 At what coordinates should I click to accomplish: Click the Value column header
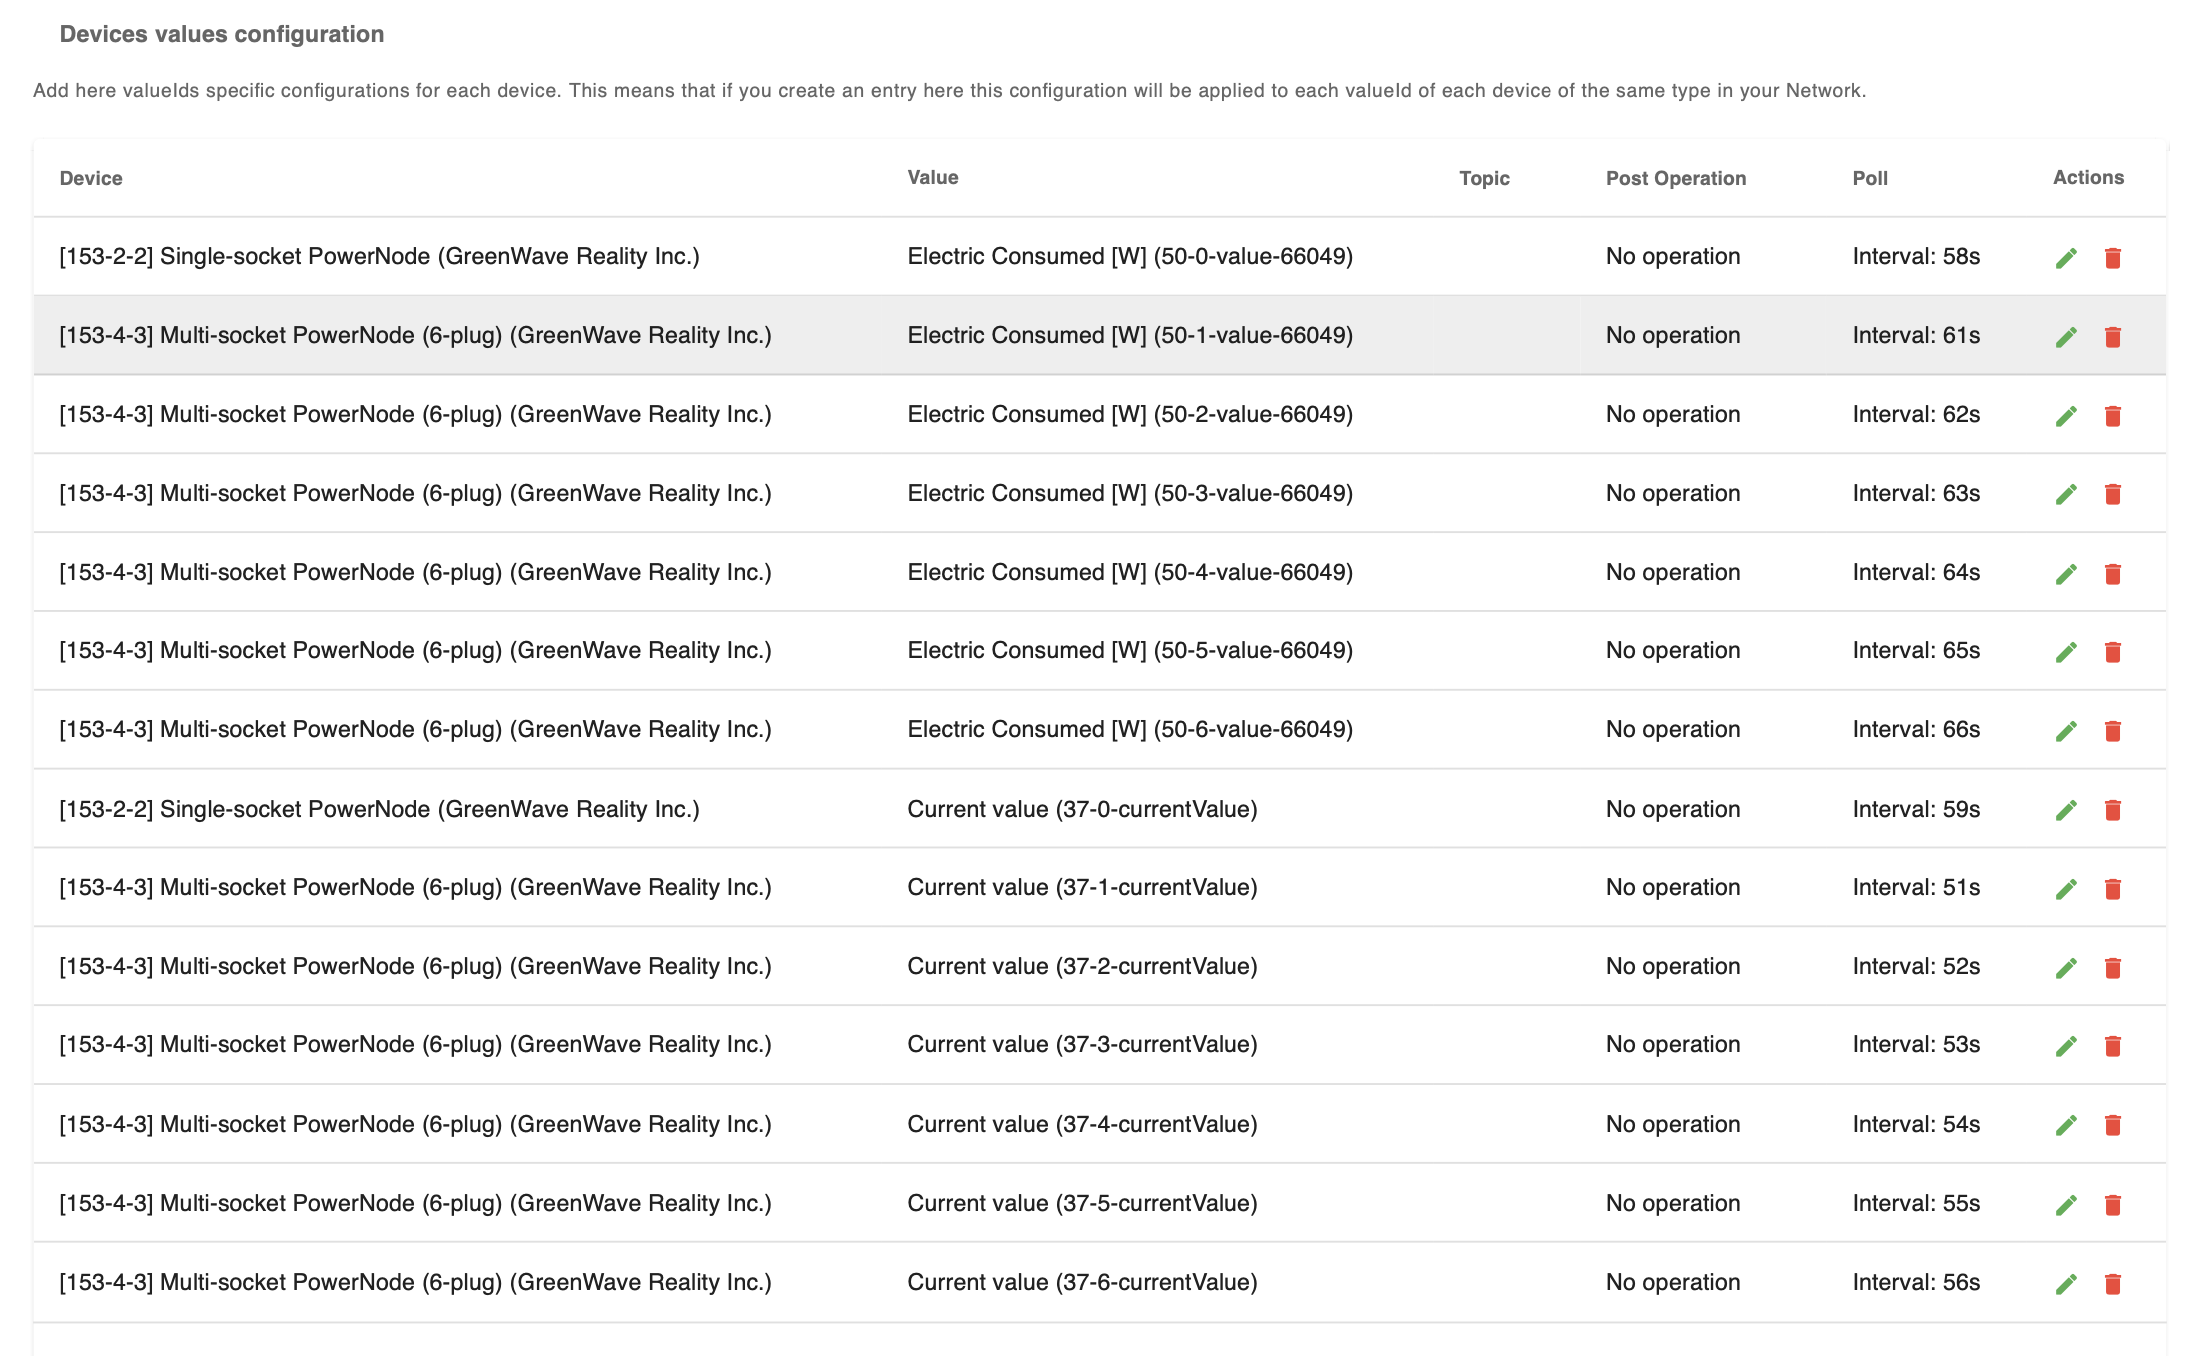(x=932, y=177)
